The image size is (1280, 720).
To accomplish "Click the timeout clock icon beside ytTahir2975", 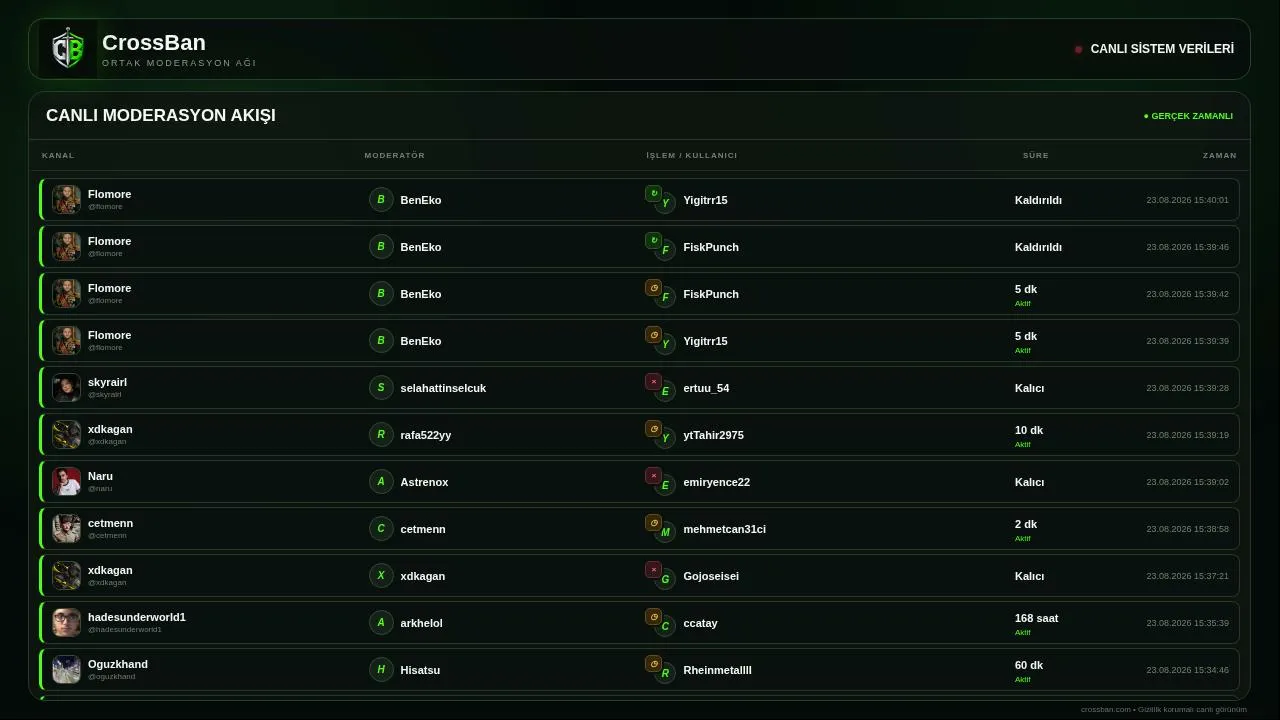I will tap(653, 428).
